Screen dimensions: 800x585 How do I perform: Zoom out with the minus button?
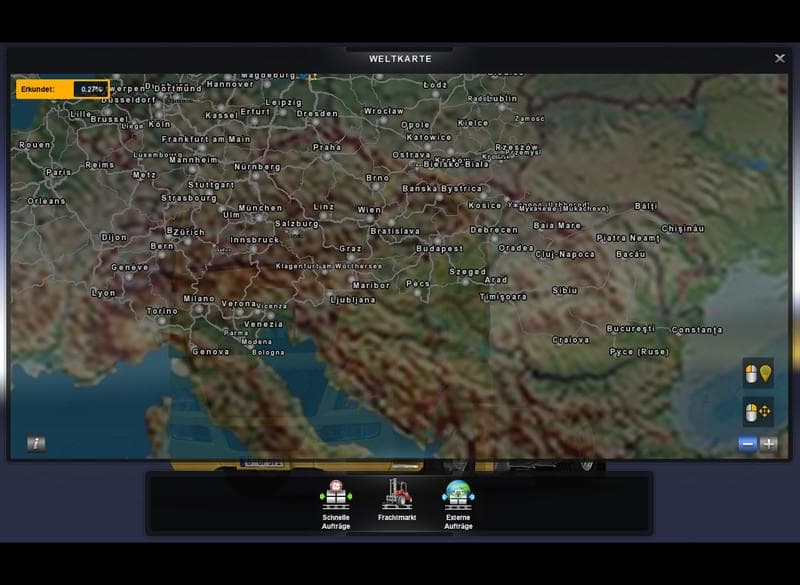(747, 444)
